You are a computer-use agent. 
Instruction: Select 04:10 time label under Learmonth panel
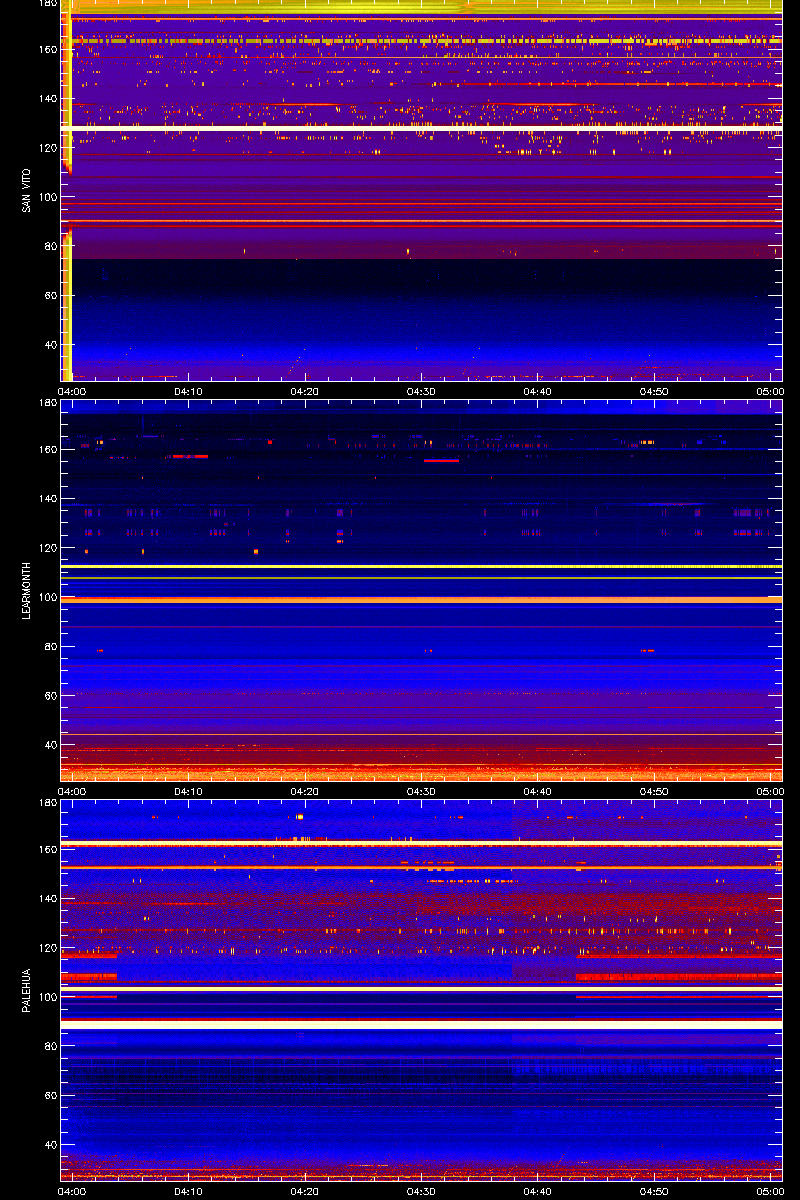(189, 791)
